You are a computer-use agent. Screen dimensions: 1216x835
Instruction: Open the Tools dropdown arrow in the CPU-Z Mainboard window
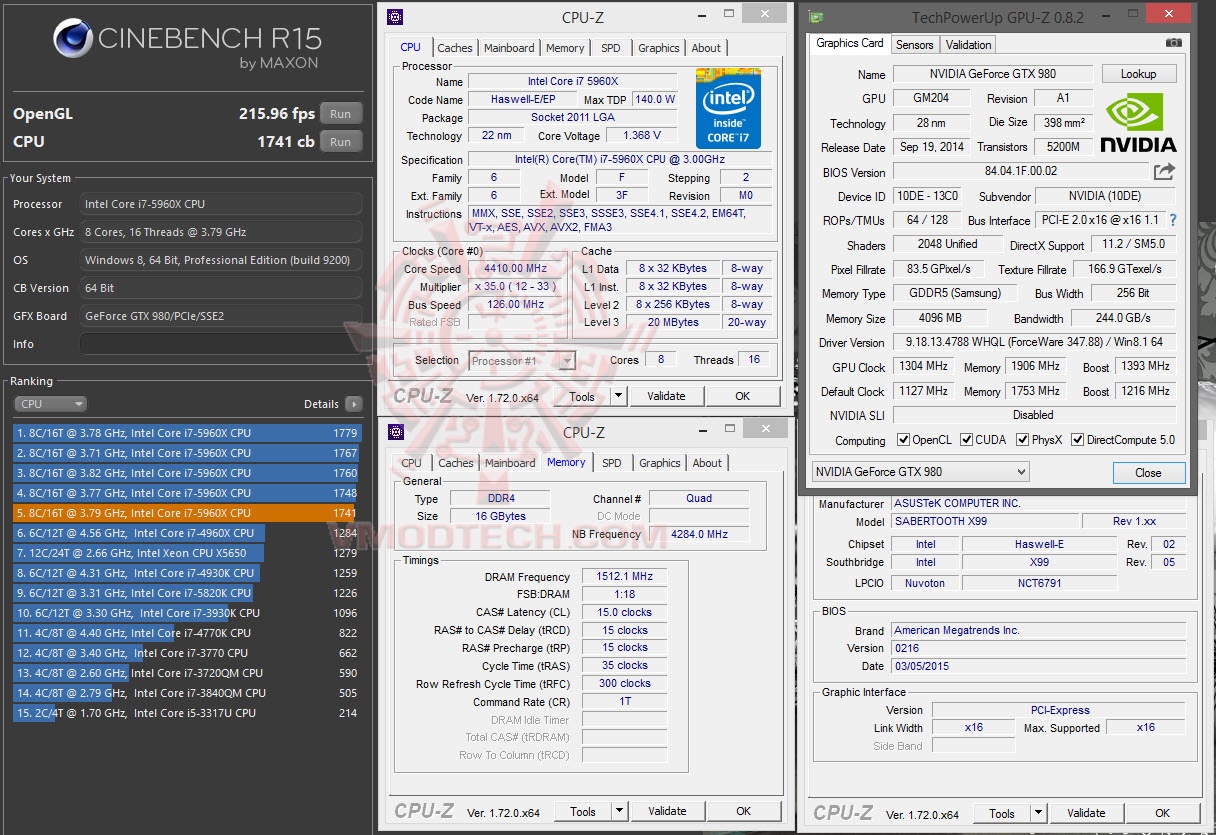pos(1039,813)
